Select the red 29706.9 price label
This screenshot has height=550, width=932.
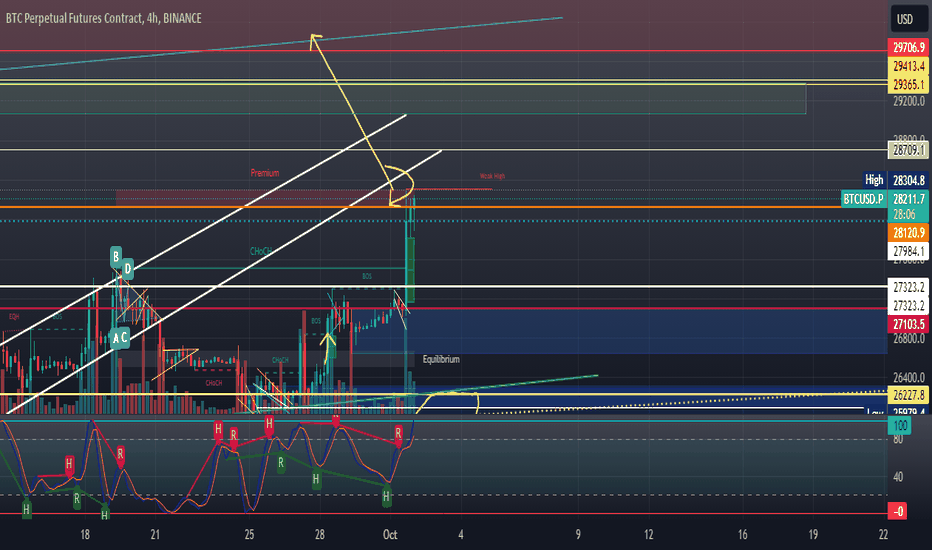tap(909, 47)
